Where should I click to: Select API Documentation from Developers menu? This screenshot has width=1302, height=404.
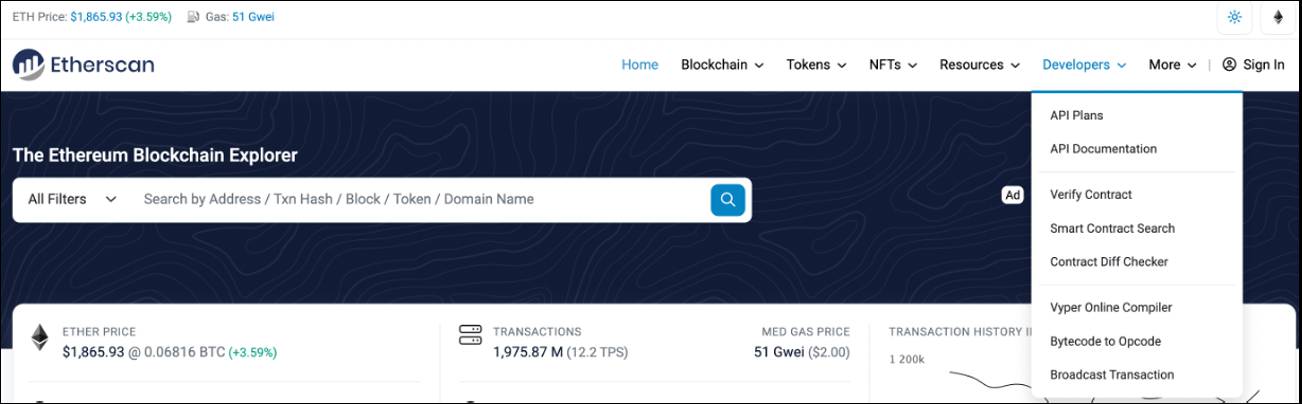[1103, 149]
